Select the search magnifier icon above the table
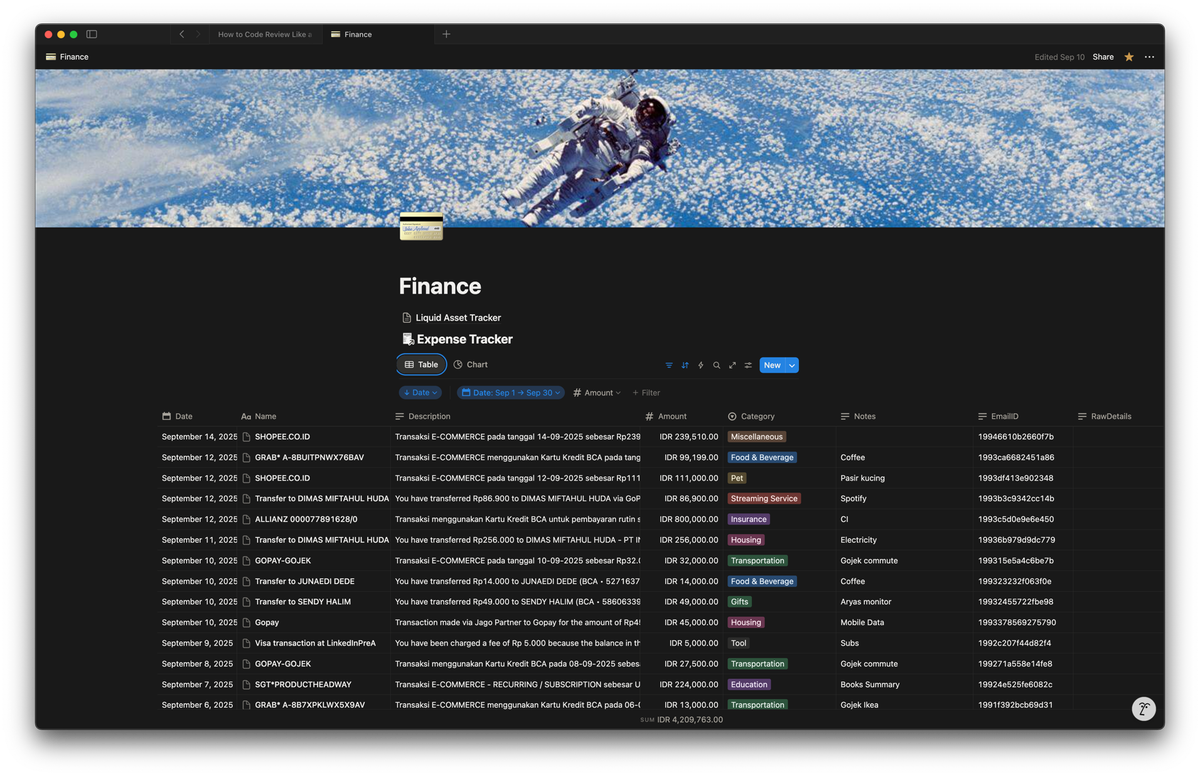The image size is (1200, 776). [716, 365]
